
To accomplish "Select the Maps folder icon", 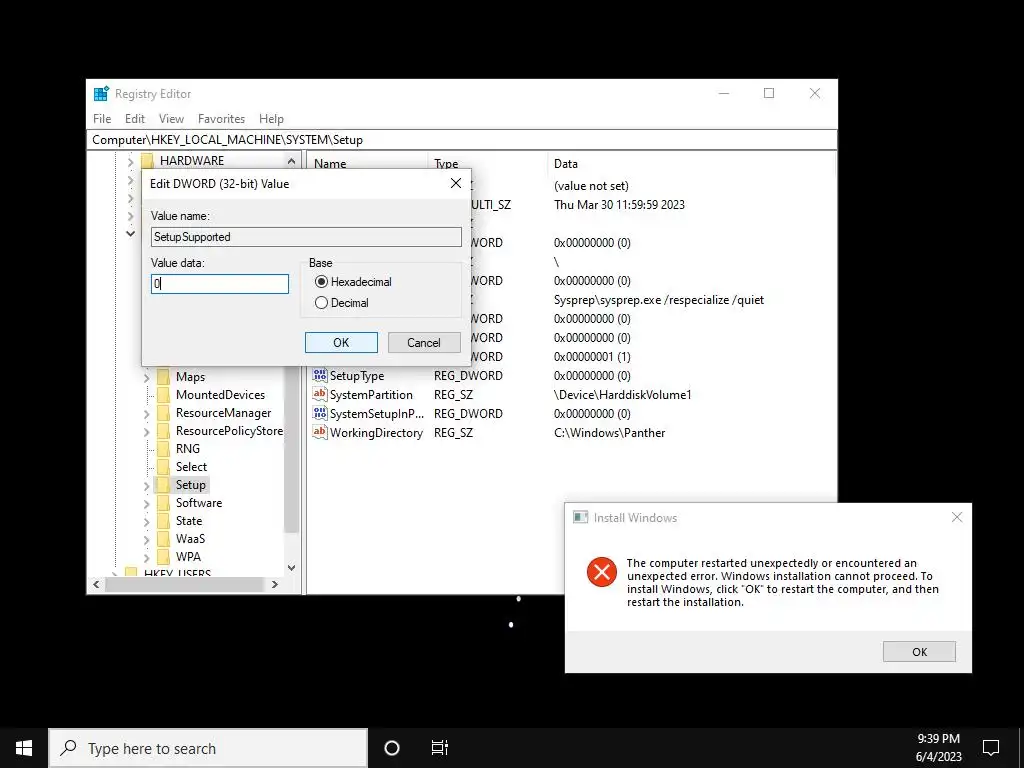I will [x=163, y=377].
